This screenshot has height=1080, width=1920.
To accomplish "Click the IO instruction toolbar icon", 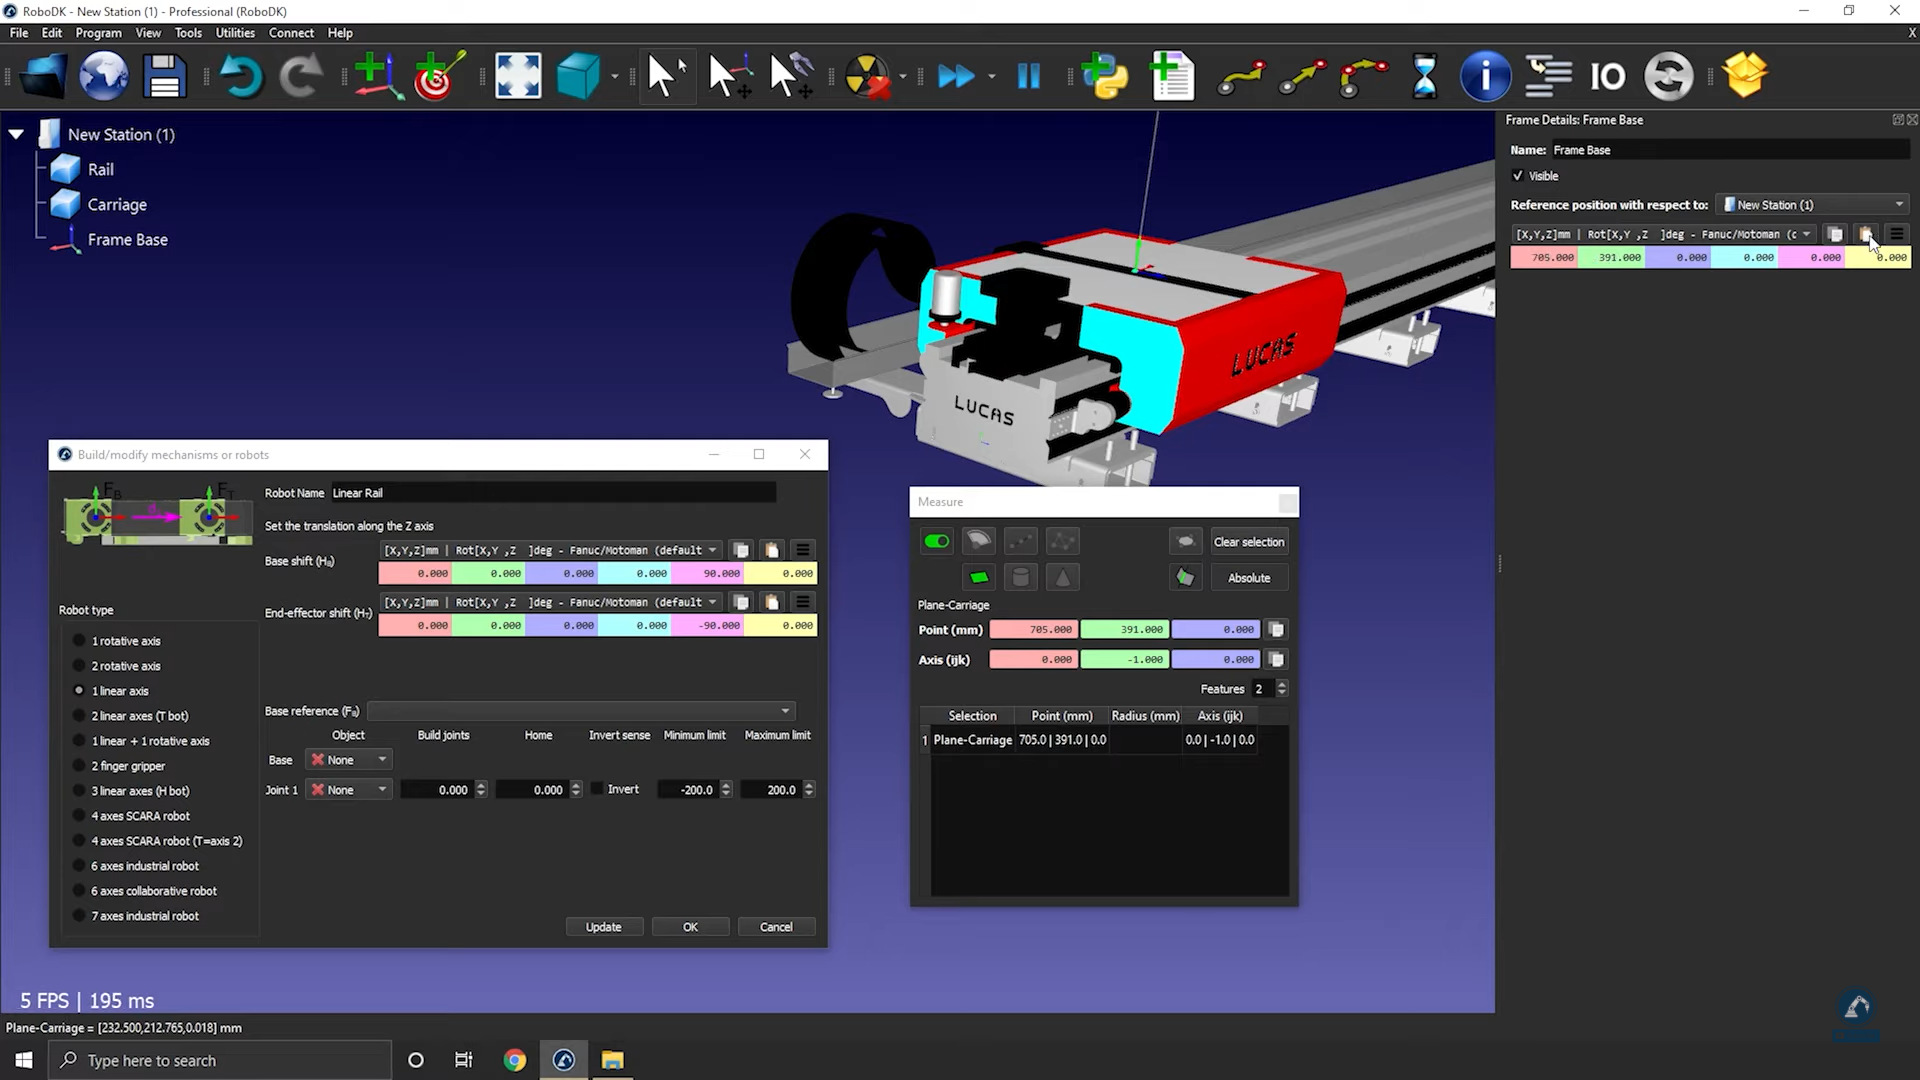I will (1607, 76).
